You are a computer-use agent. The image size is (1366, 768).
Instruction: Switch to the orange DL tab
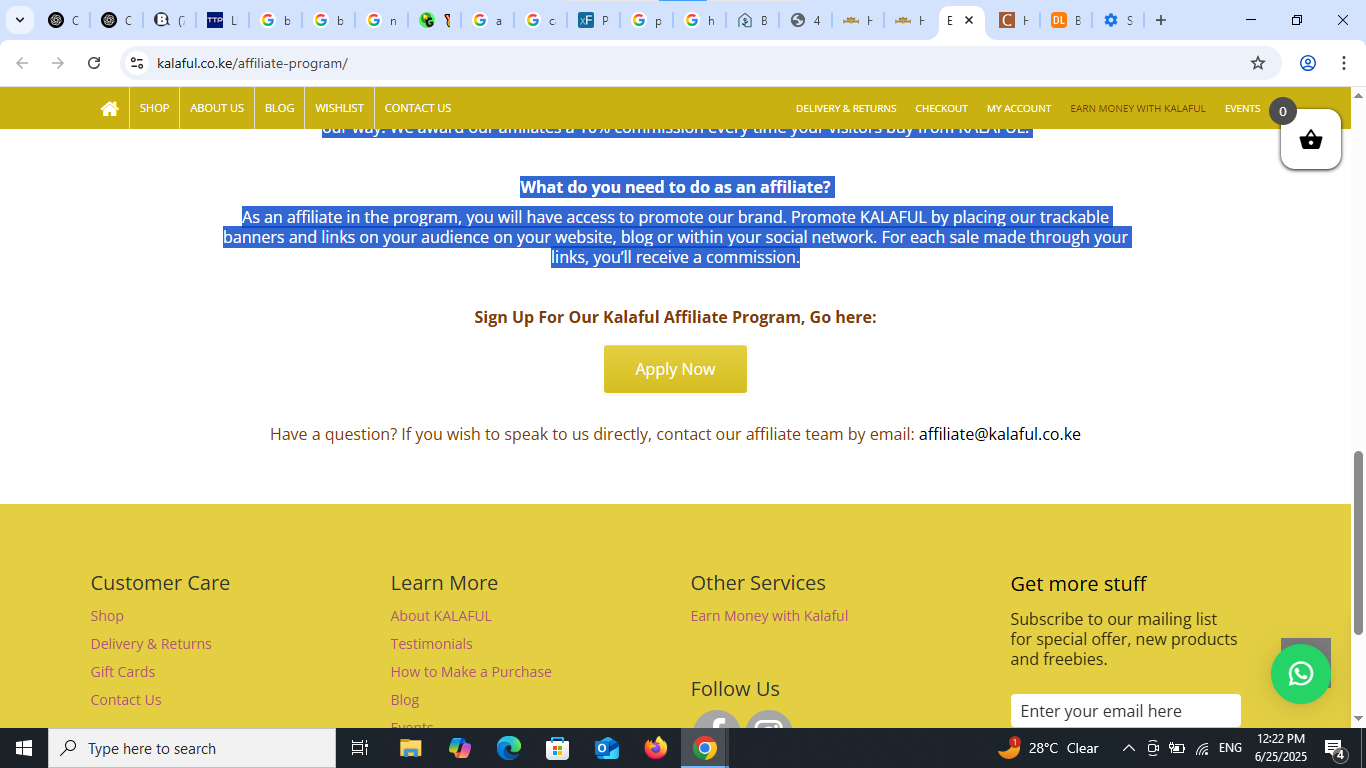coord(1065,20)
